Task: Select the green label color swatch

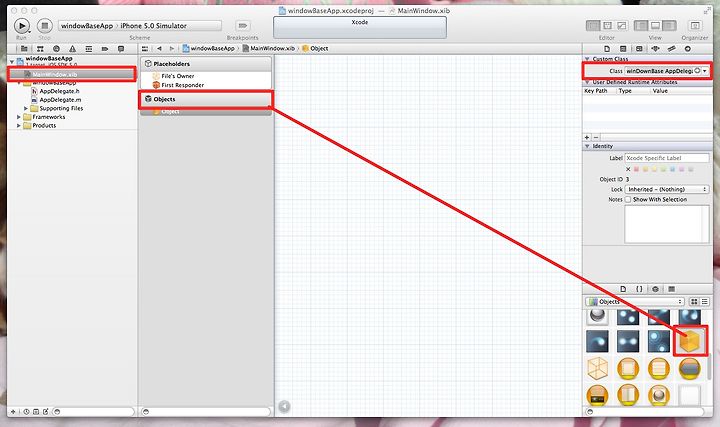Action: tap(664, 169)
